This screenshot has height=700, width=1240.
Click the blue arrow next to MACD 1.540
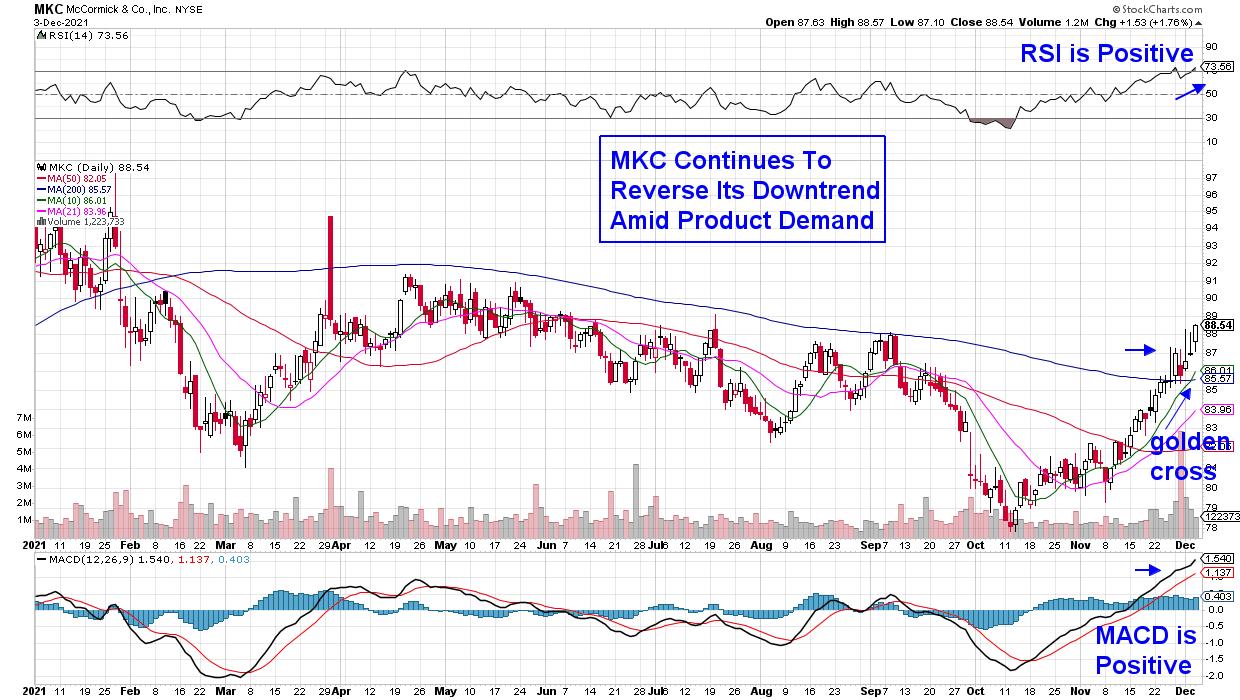[1149, 569]
